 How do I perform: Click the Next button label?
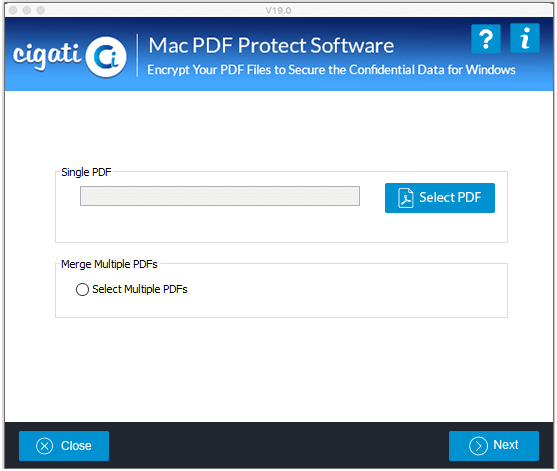pos(505,445)
